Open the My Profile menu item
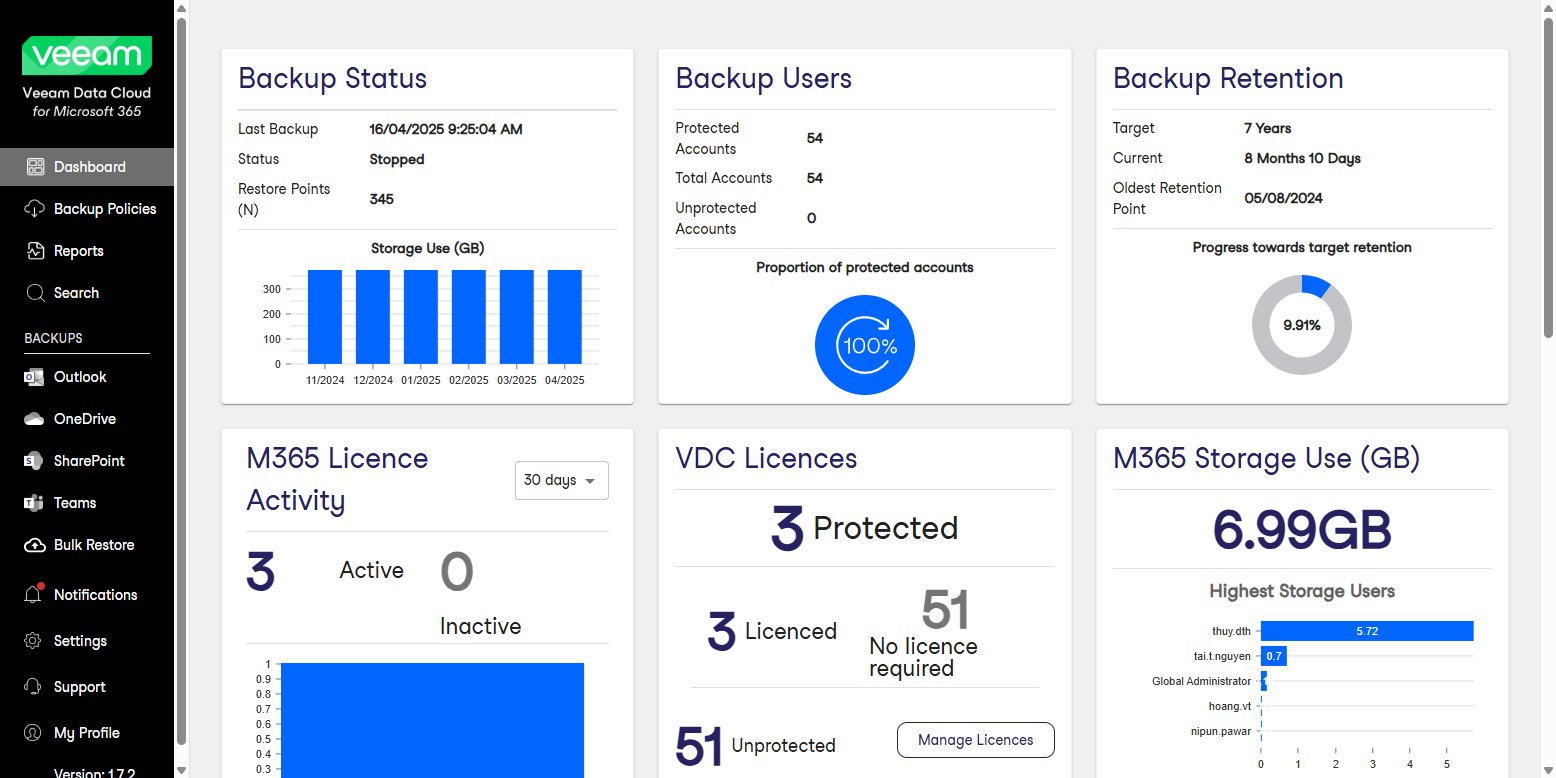Screen dimensions: 1556x778 click(x=86, y=733)
